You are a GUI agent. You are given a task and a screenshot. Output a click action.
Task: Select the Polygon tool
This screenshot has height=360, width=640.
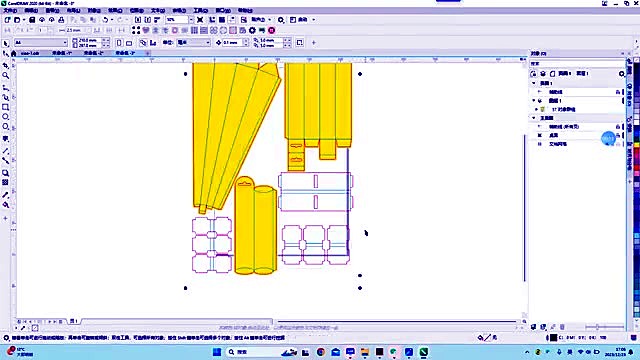[5, 127]
